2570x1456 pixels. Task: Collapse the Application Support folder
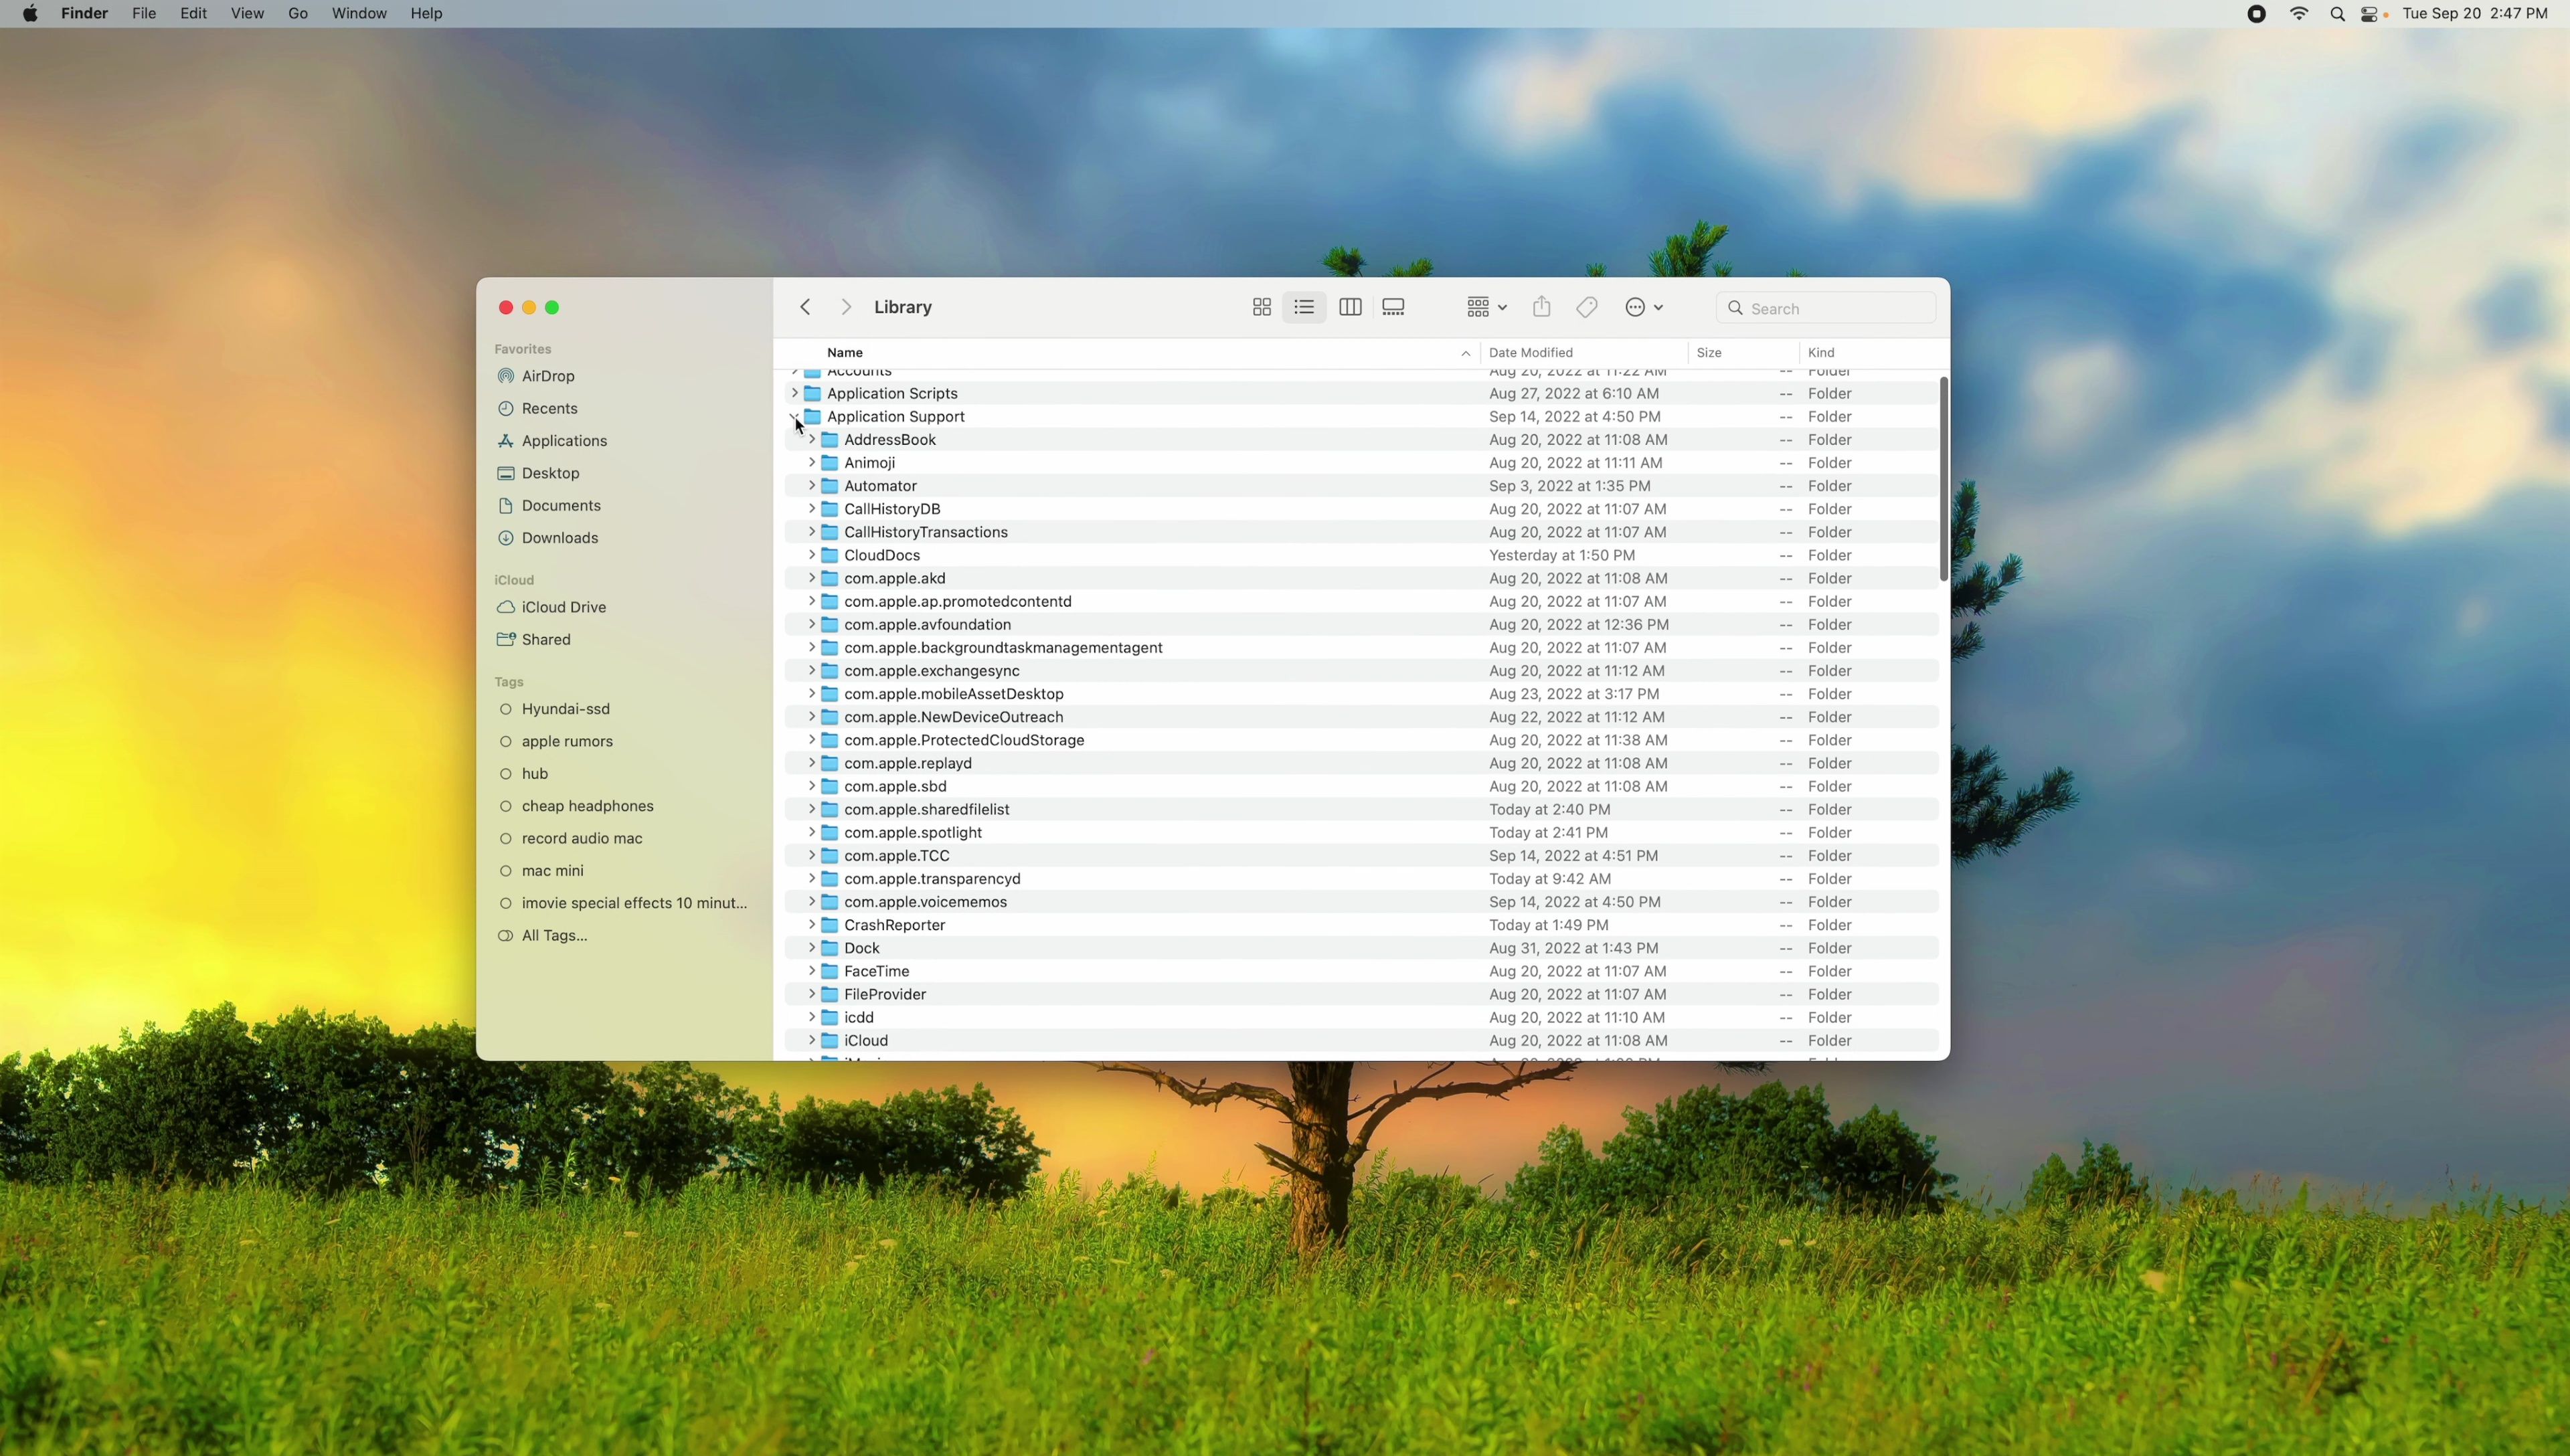[794, 417]
